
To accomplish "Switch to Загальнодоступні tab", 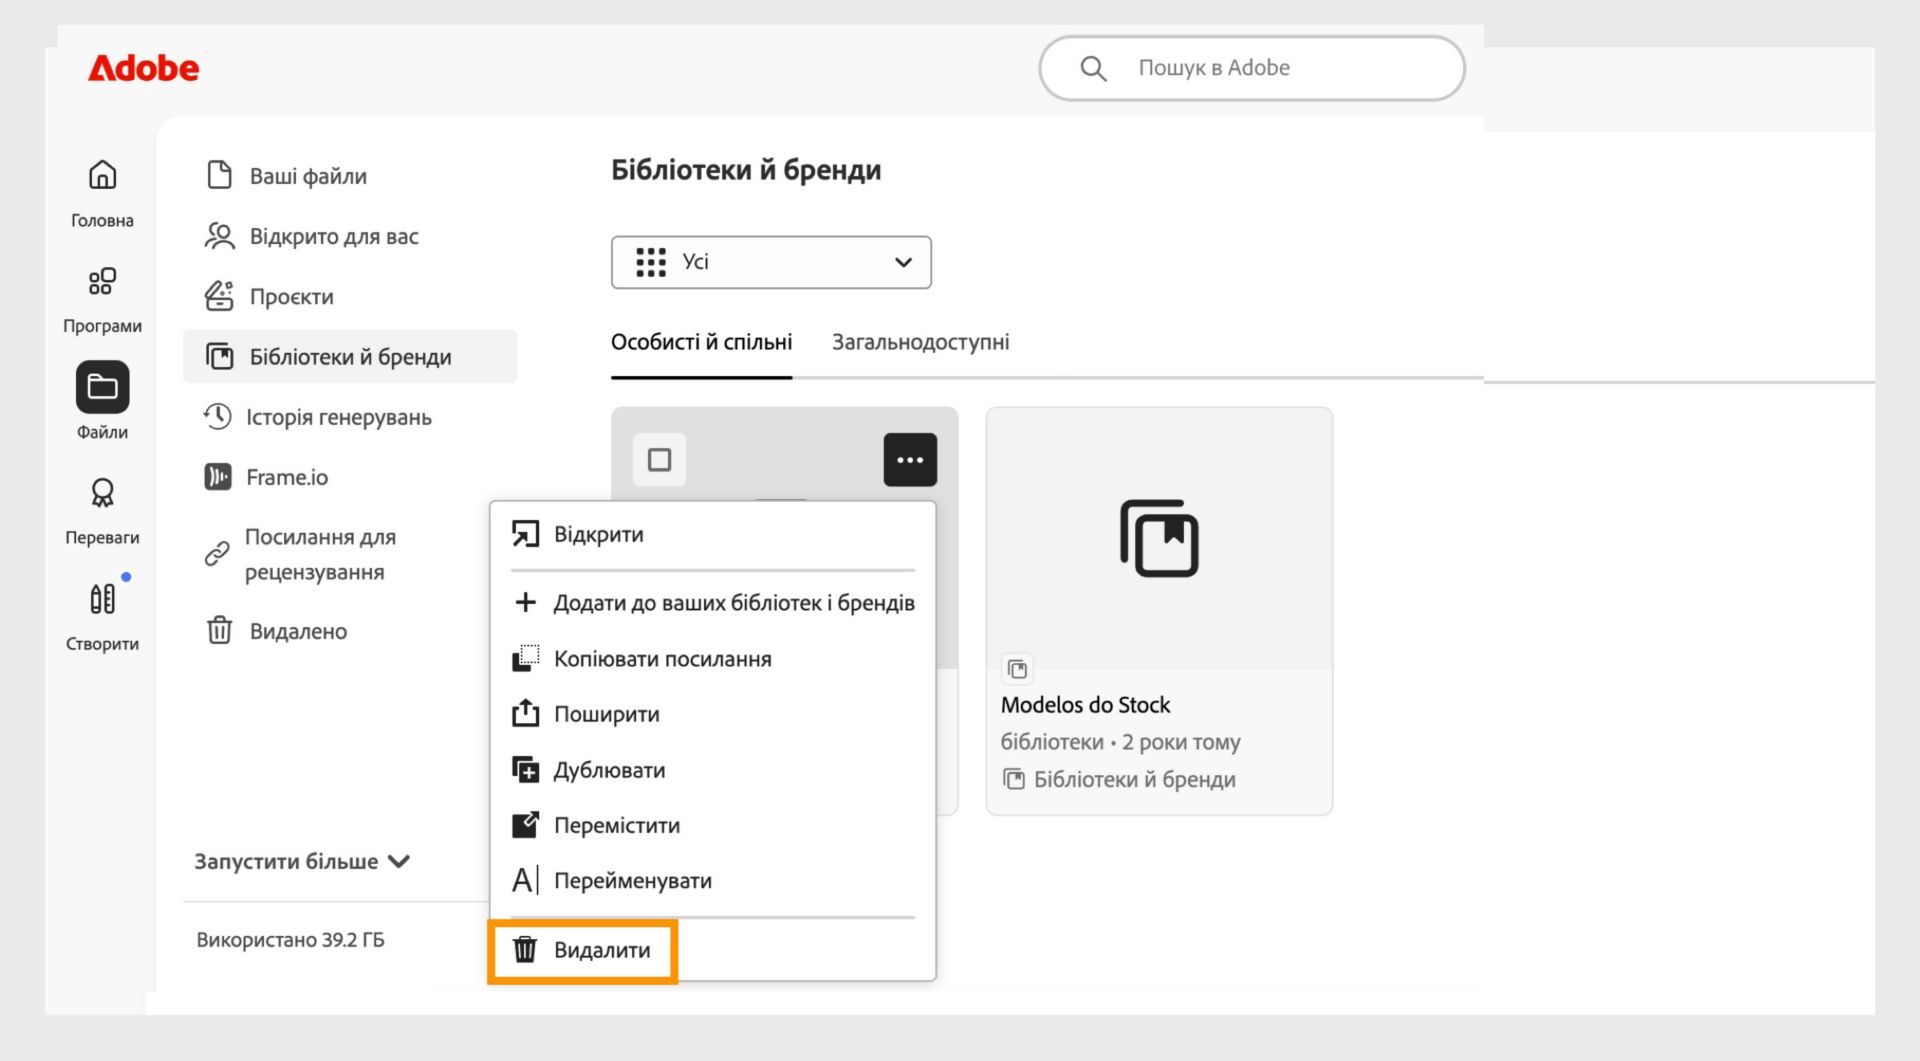I will pos(920,342).
